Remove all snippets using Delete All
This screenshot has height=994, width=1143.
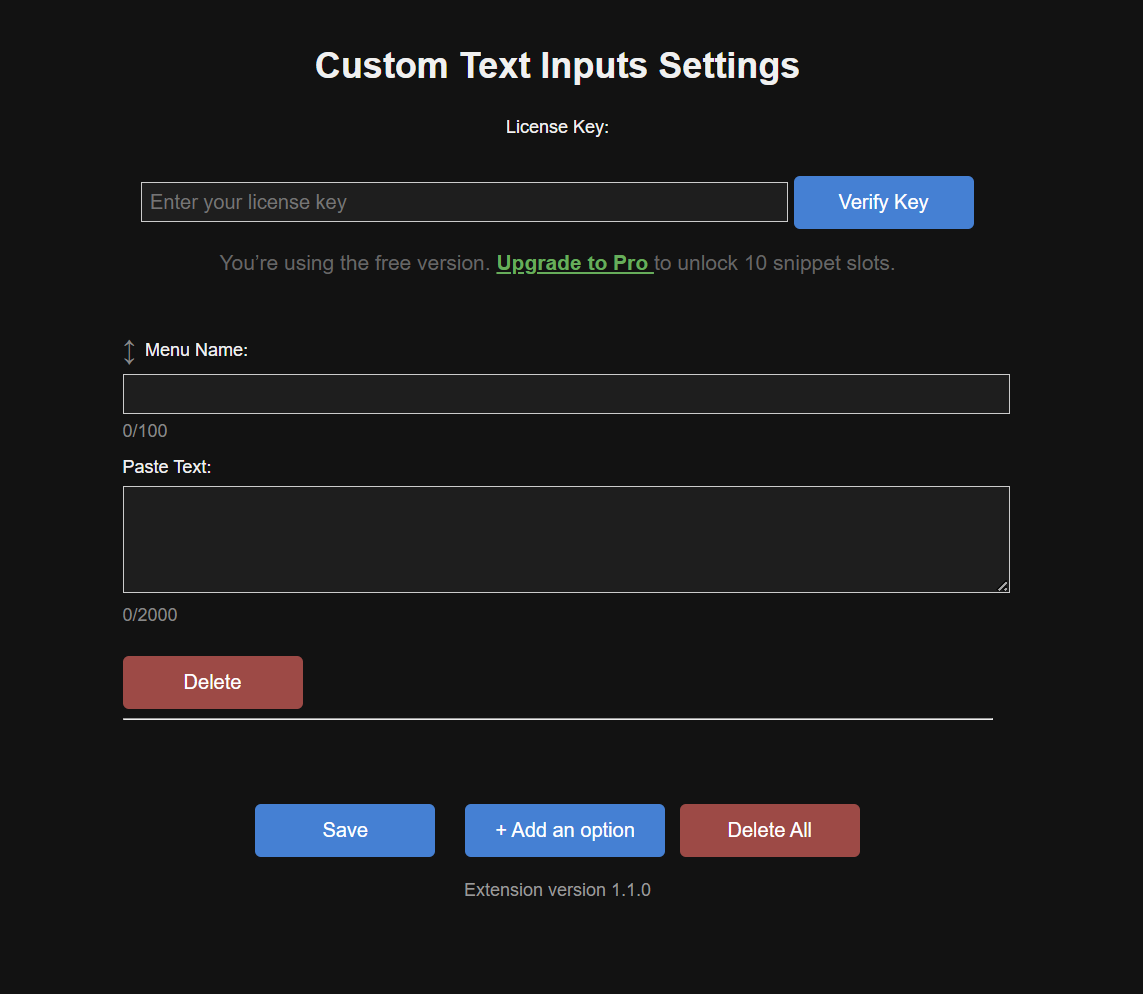(770, 830)
